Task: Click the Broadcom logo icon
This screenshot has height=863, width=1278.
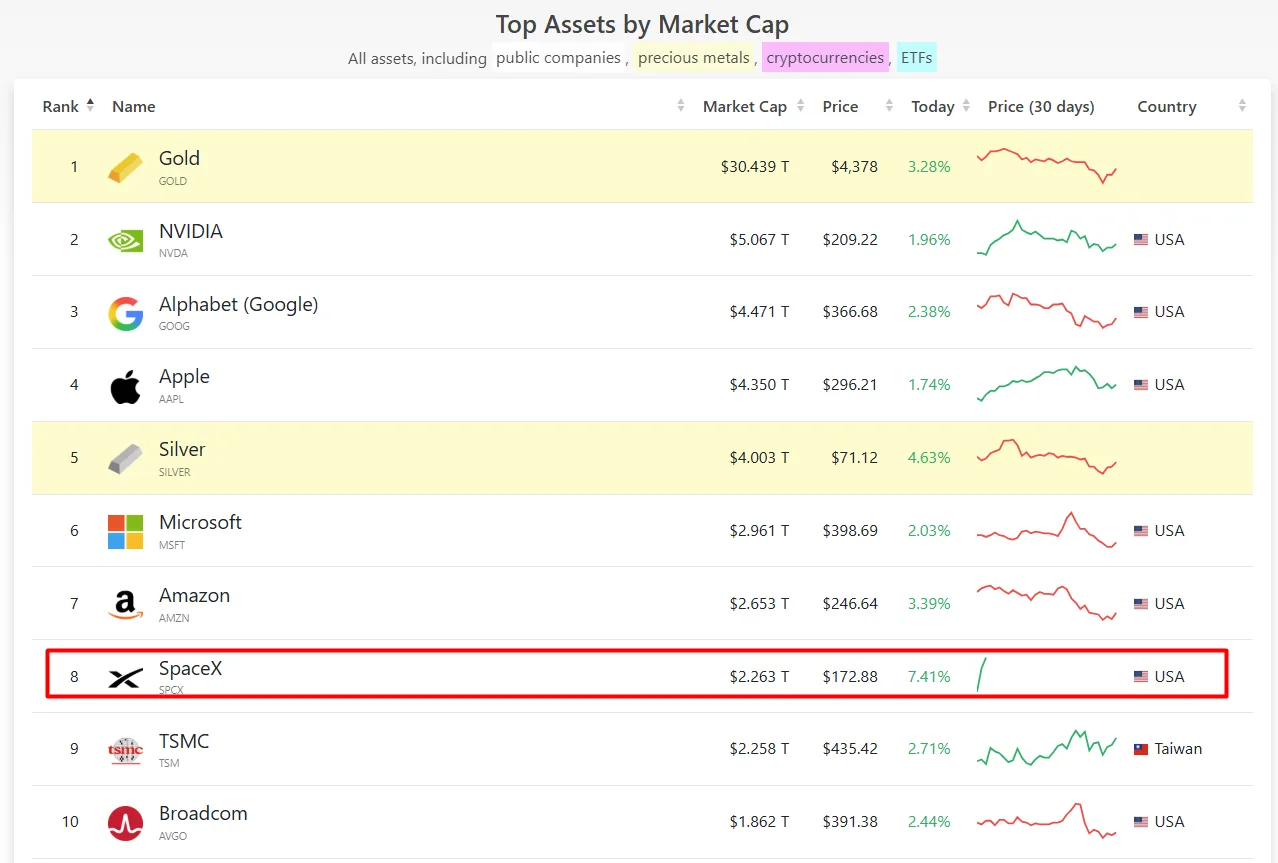Action: point(125,823)
